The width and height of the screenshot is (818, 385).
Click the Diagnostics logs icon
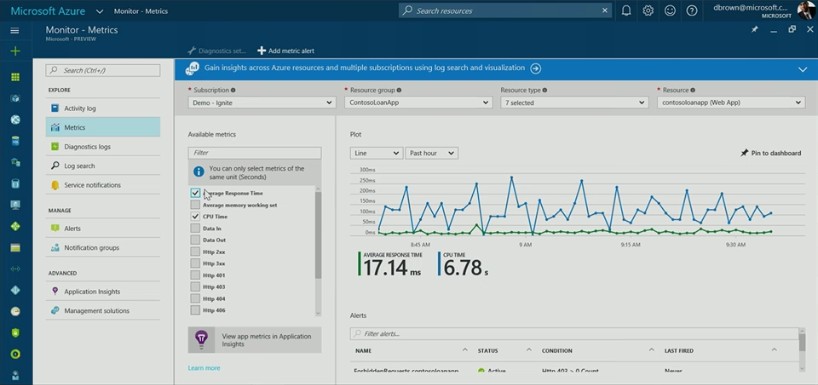click(55, 147)
